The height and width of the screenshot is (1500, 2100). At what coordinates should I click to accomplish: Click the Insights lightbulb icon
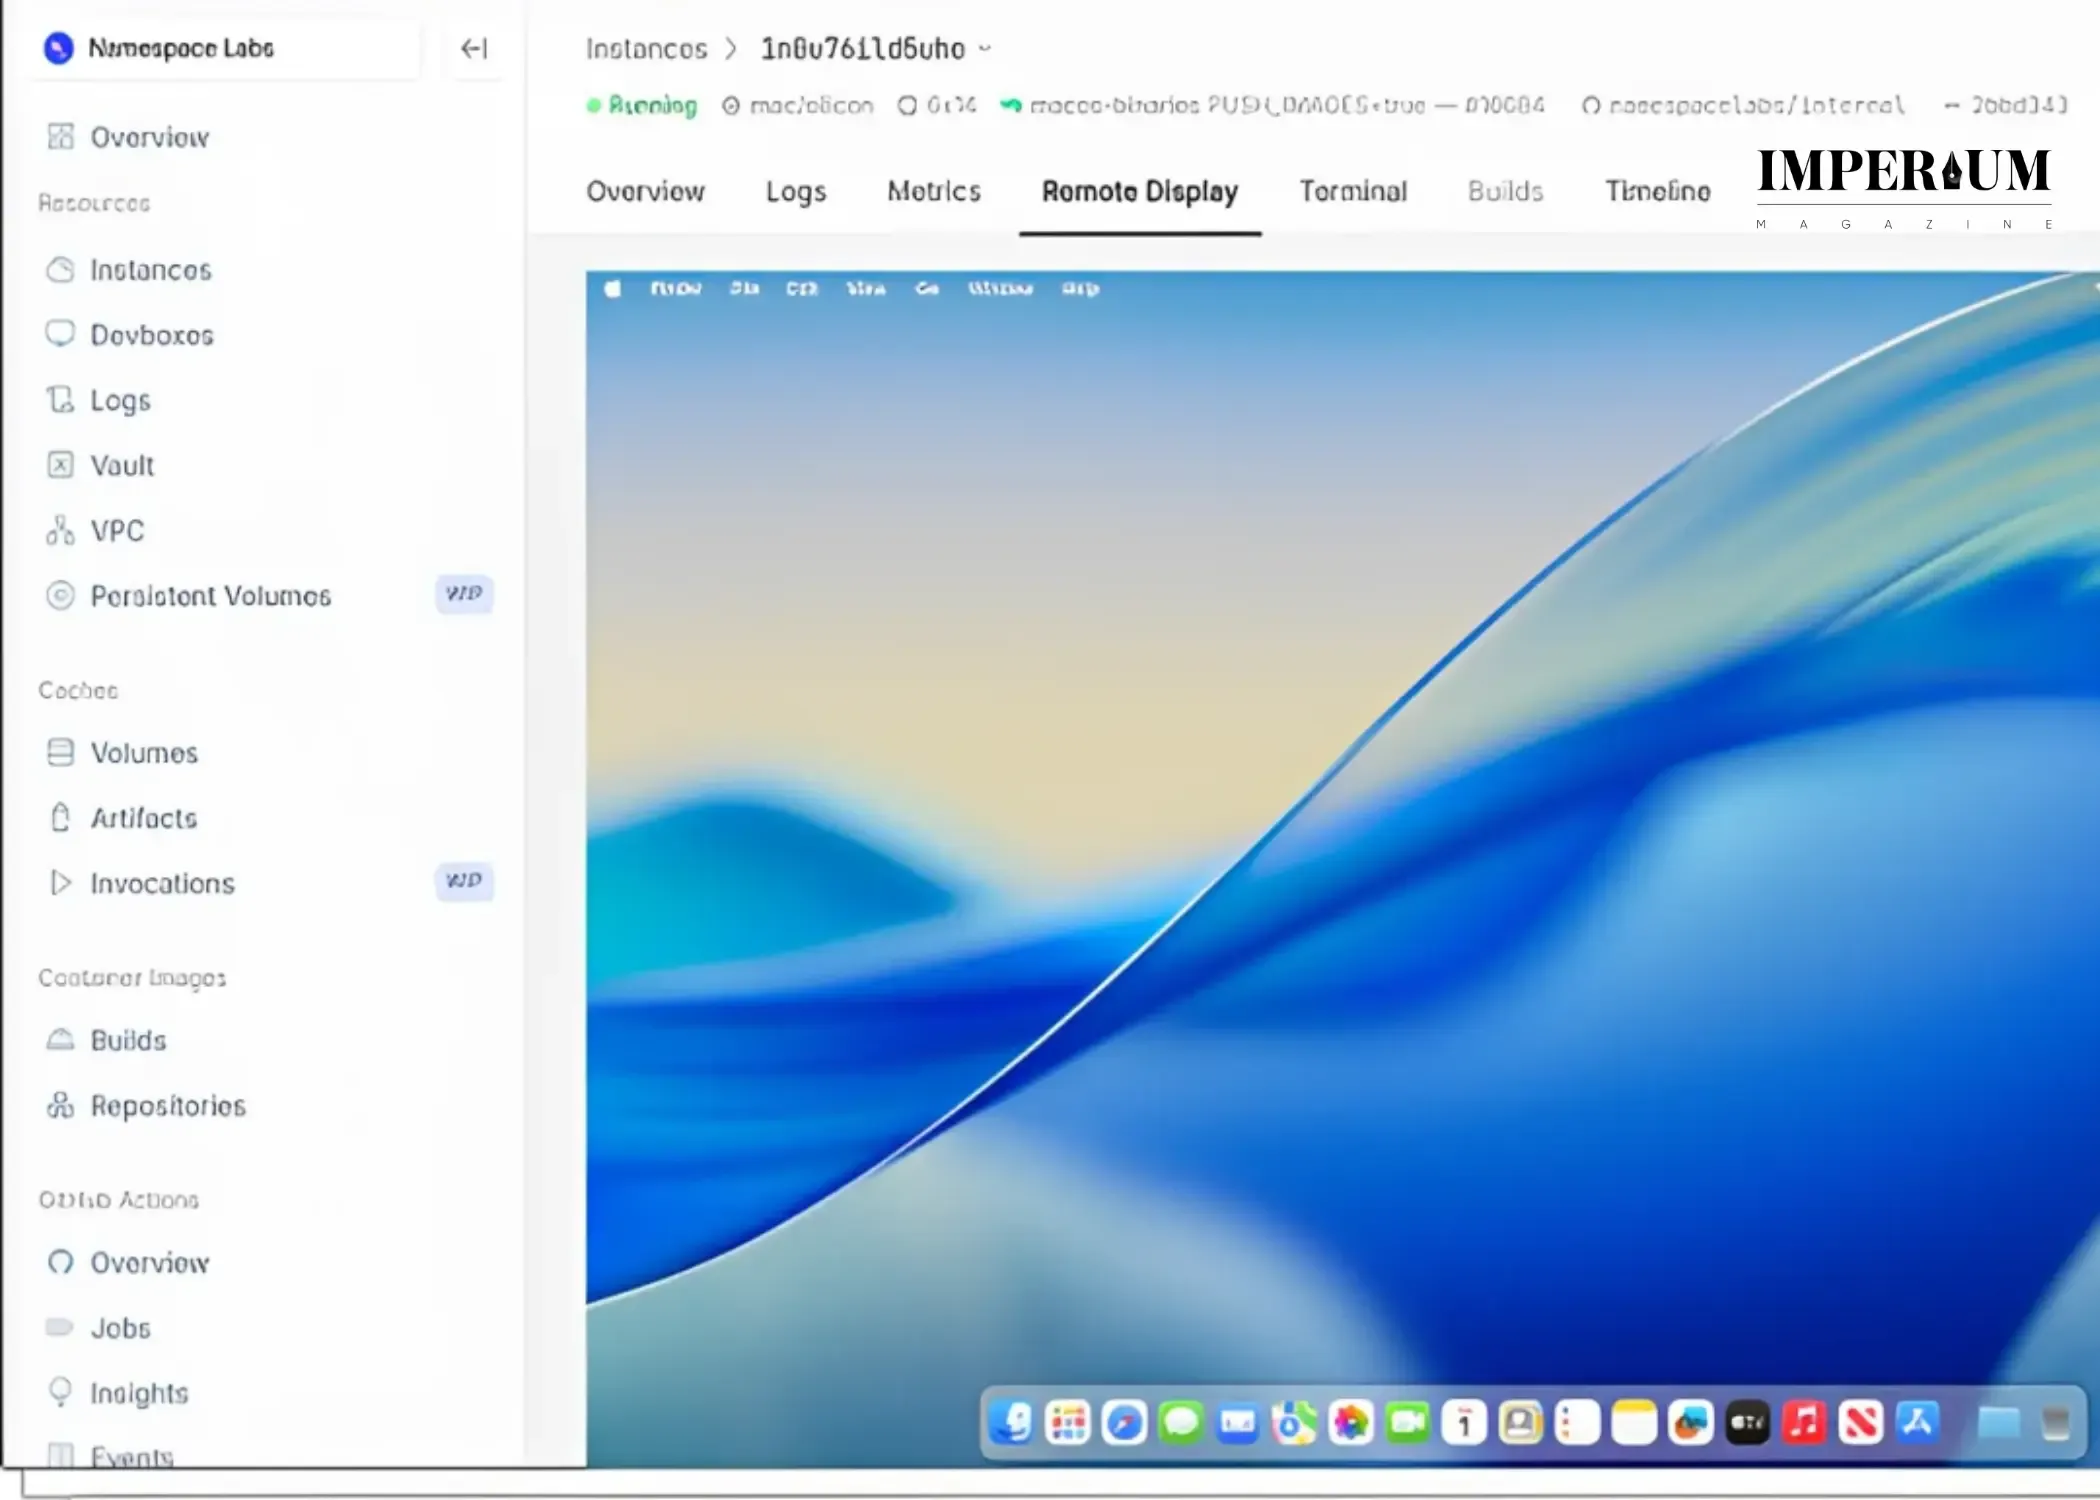pyautogui.click(x=60, y=1392)
